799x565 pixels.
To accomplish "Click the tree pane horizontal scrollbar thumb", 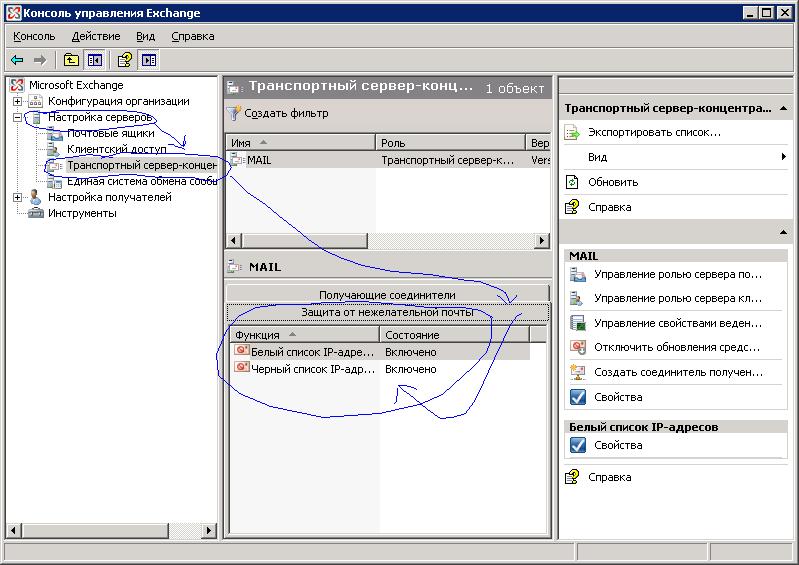I will click(94, 530).
